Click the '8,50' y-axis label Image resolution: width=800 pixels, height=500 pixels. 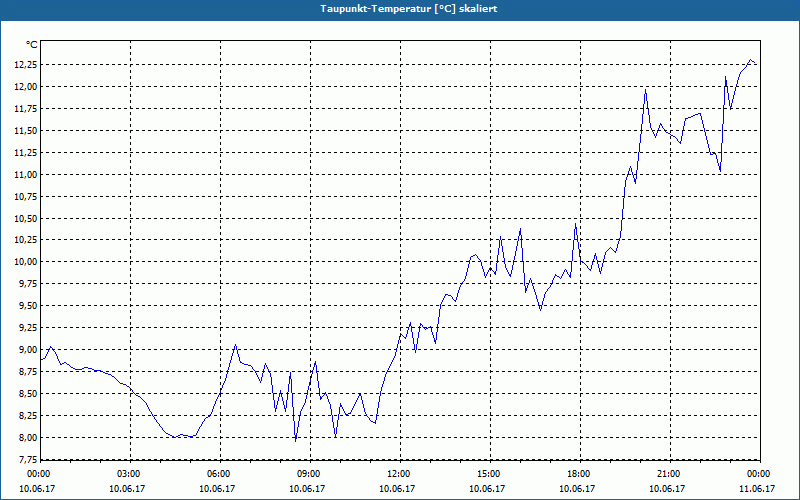29,393
